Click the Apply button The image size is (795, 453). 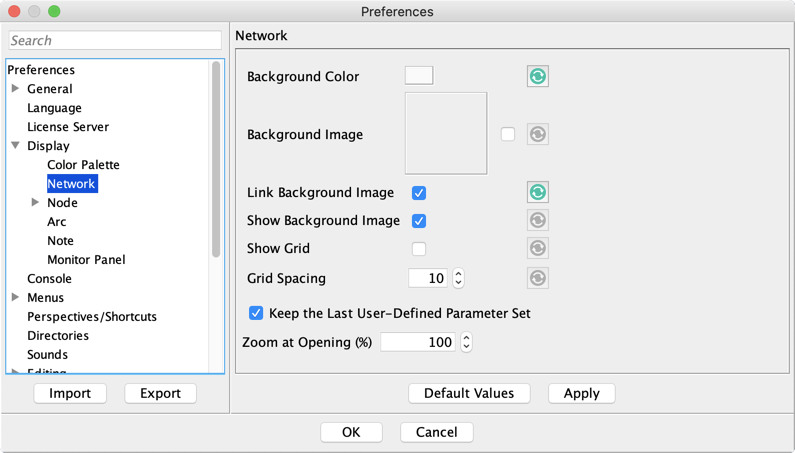click(x=582, y=393)
